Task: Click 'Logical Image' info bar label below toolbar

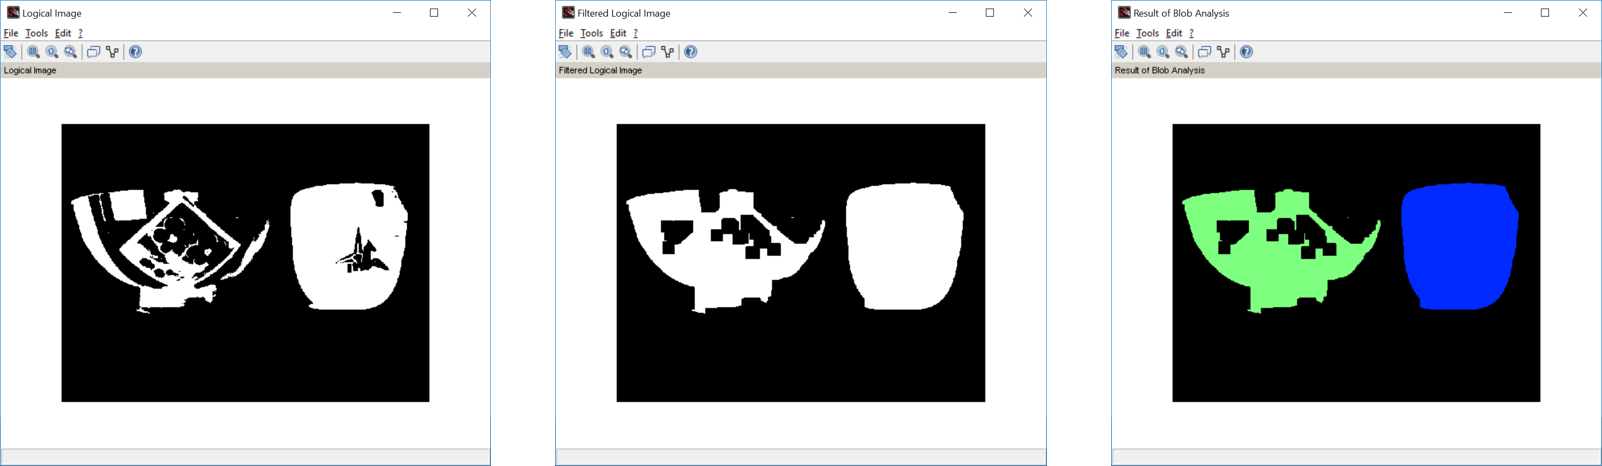Action: (30, 71)
